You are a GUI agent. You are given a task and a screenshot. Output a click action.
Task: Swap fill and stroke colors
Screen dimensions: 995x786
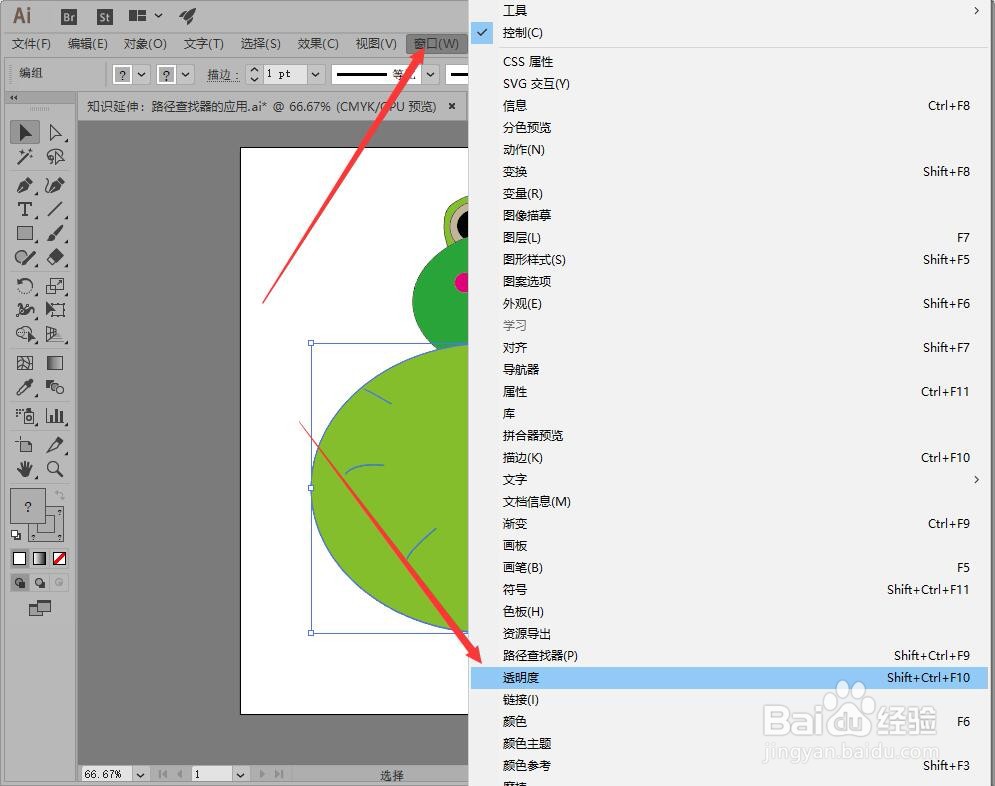click(60, 494)
